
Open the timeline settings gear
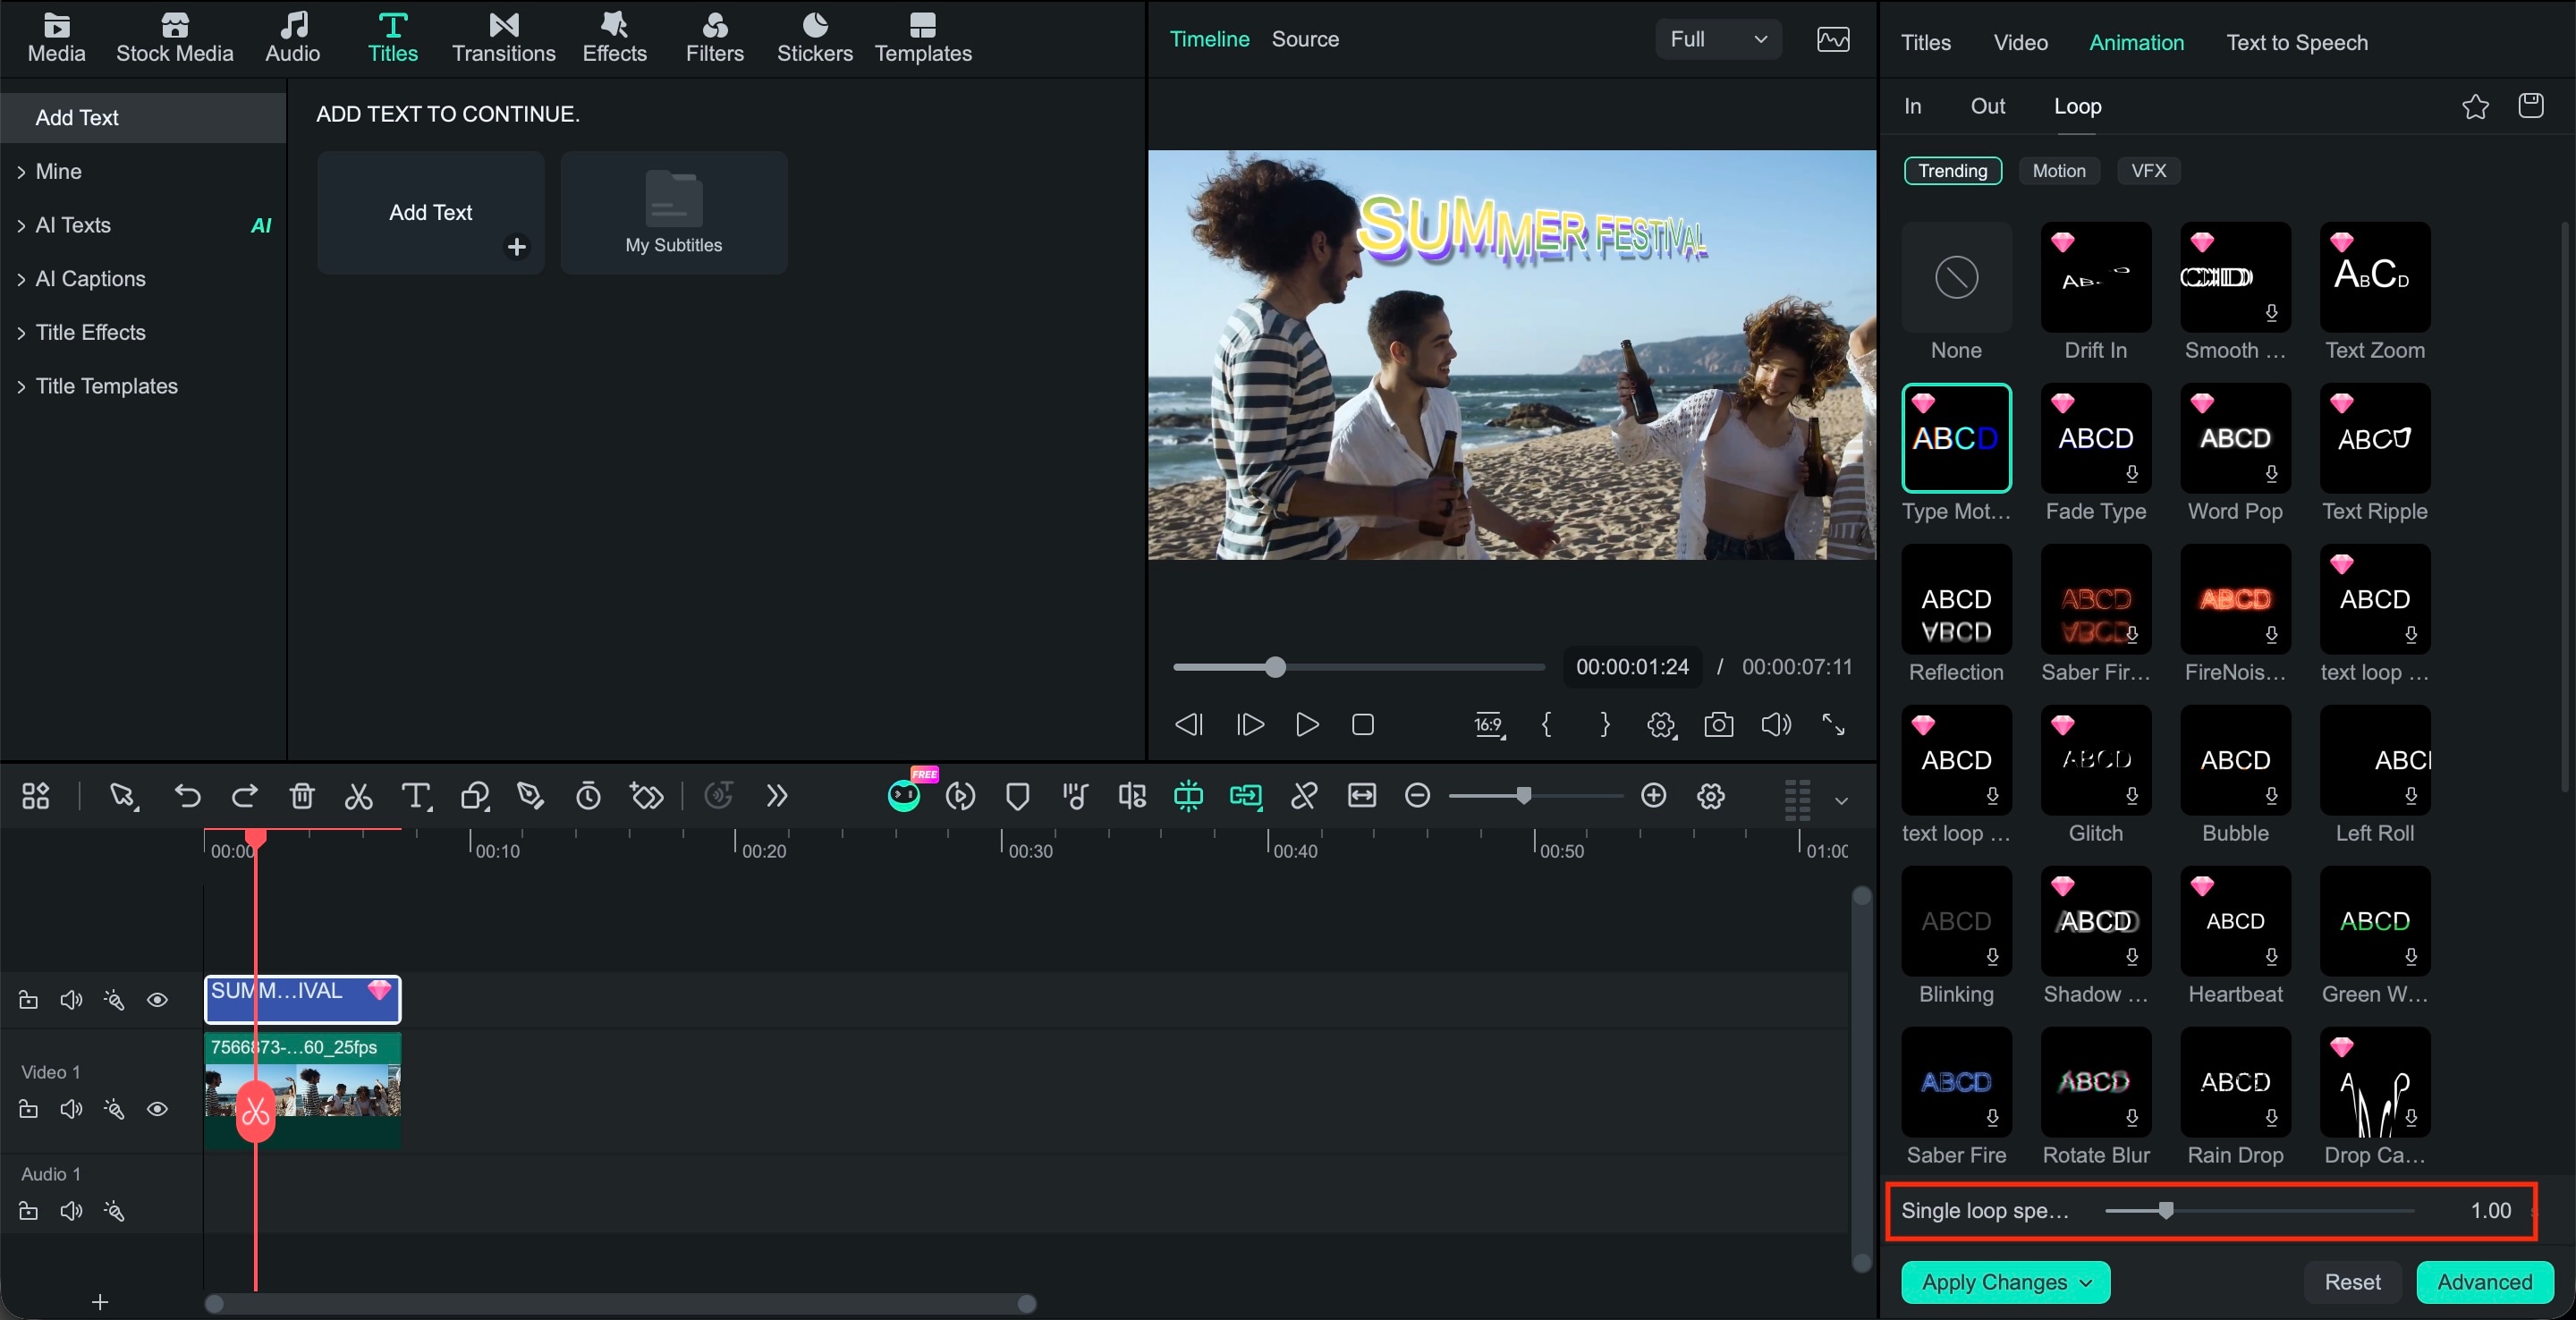click(1711, 796)
